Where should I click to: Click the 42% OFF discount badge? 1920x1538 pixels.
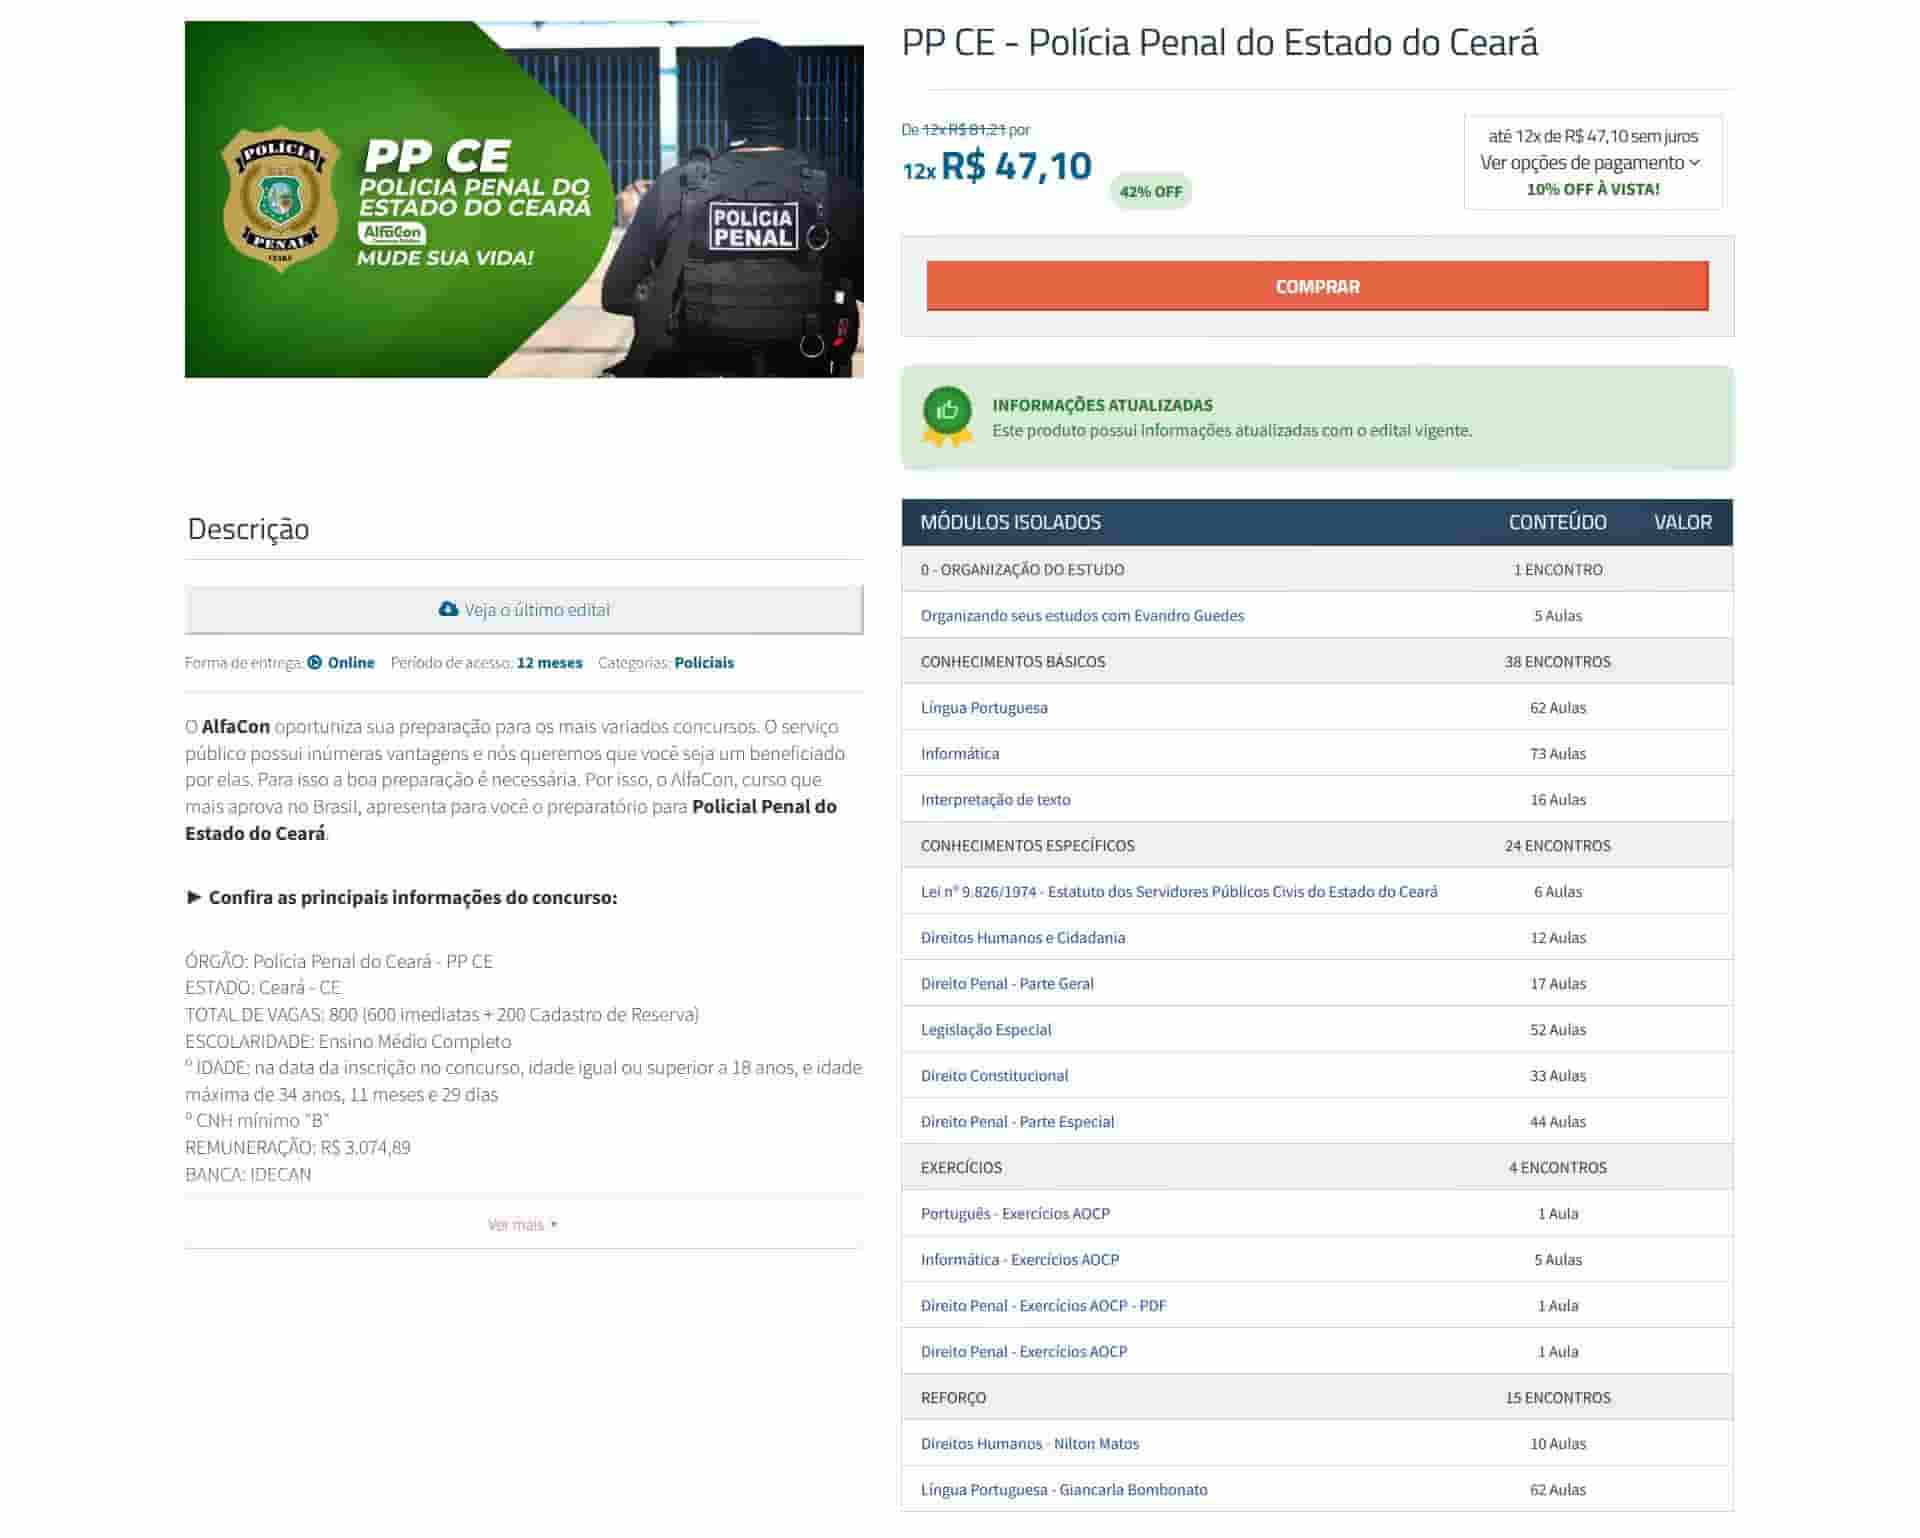pos(1150,191)
